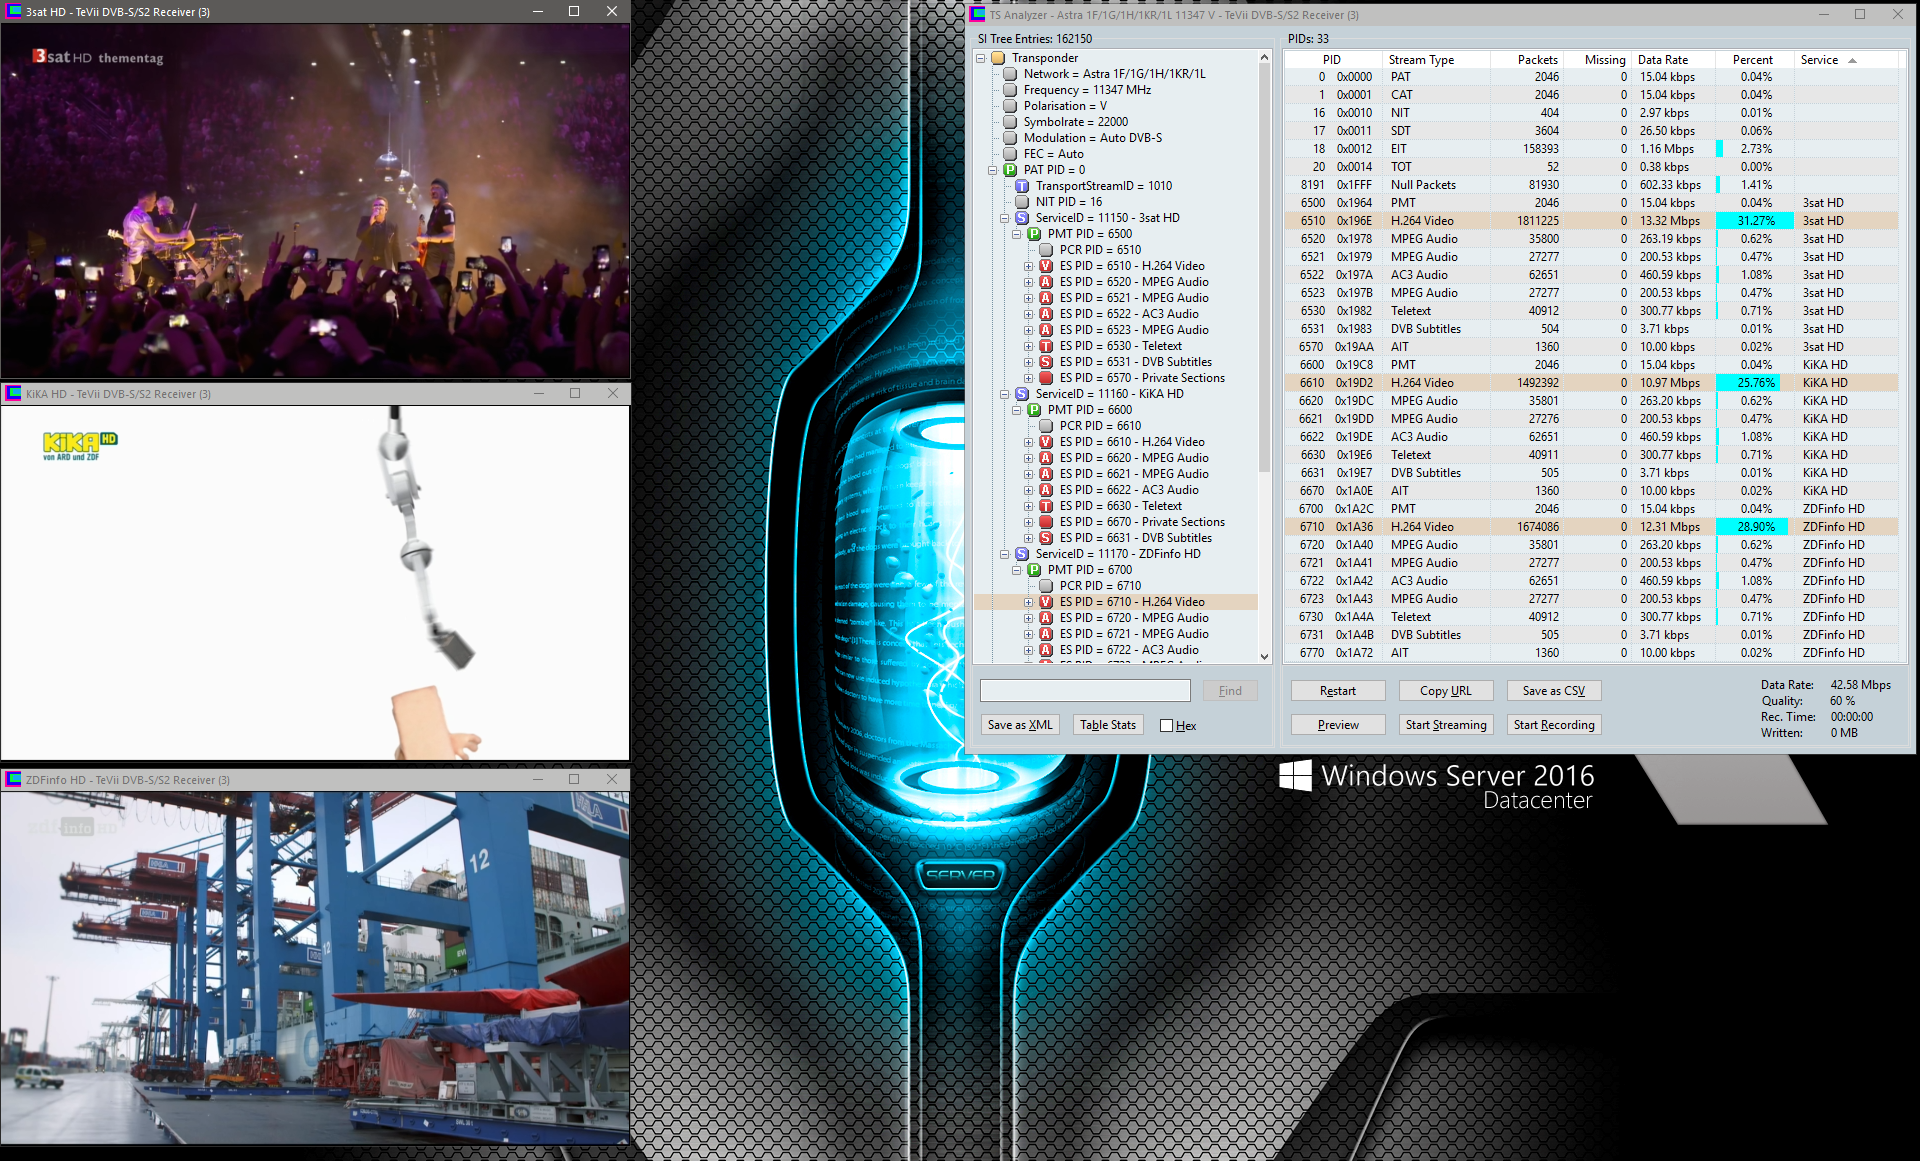Screen dimensions: 1920x1161
Task: Click the SI tree scroll up arrow
Action: click(1264, 57)
